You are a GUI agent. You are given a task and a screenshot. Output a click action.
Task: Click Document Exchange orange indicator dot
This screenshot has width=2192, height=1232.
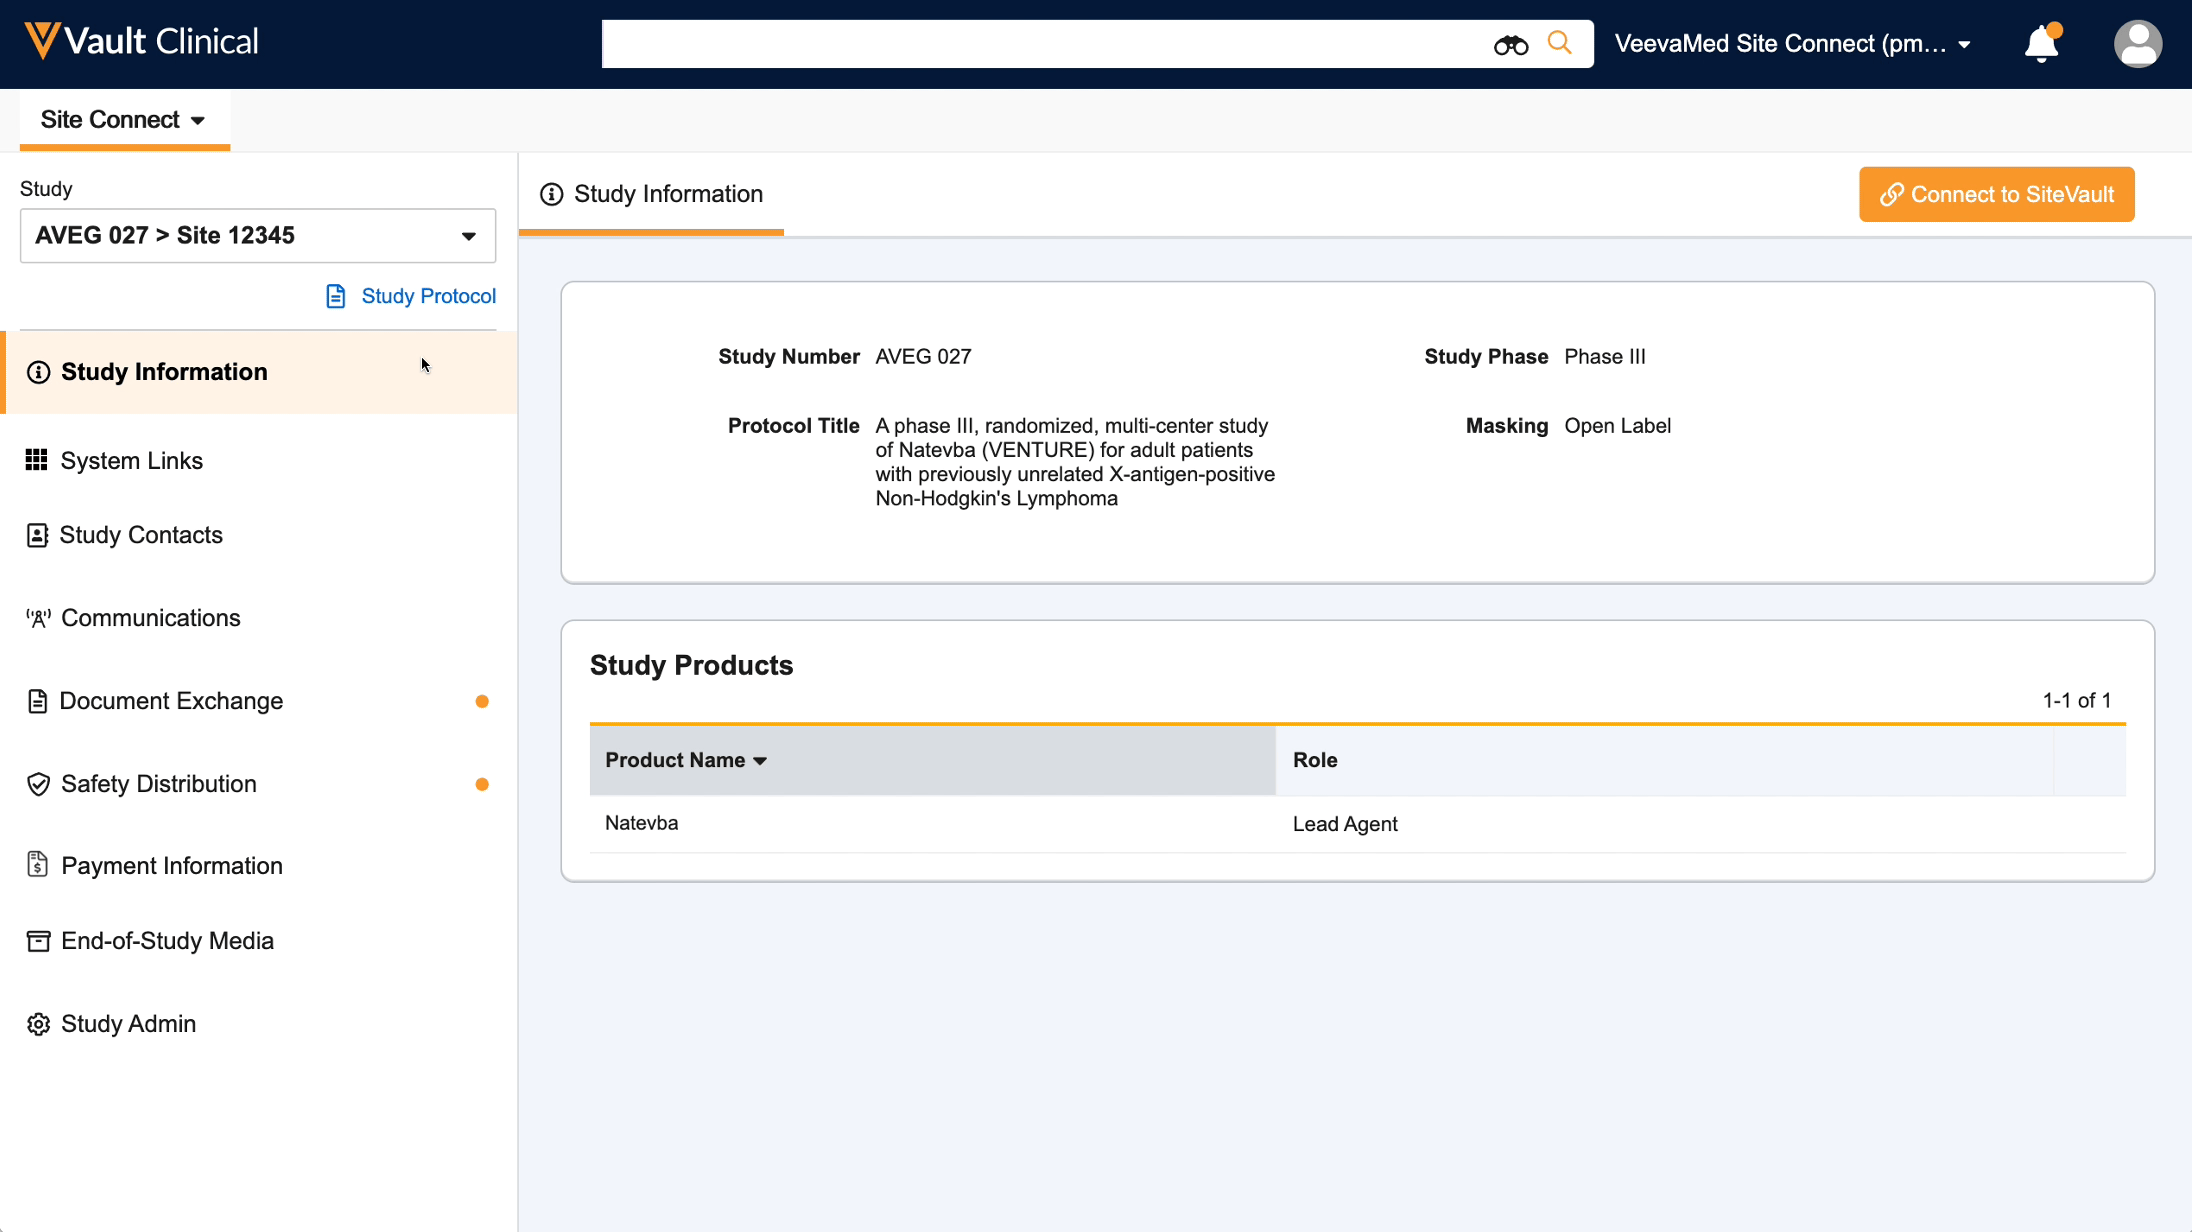coord(480,700)
